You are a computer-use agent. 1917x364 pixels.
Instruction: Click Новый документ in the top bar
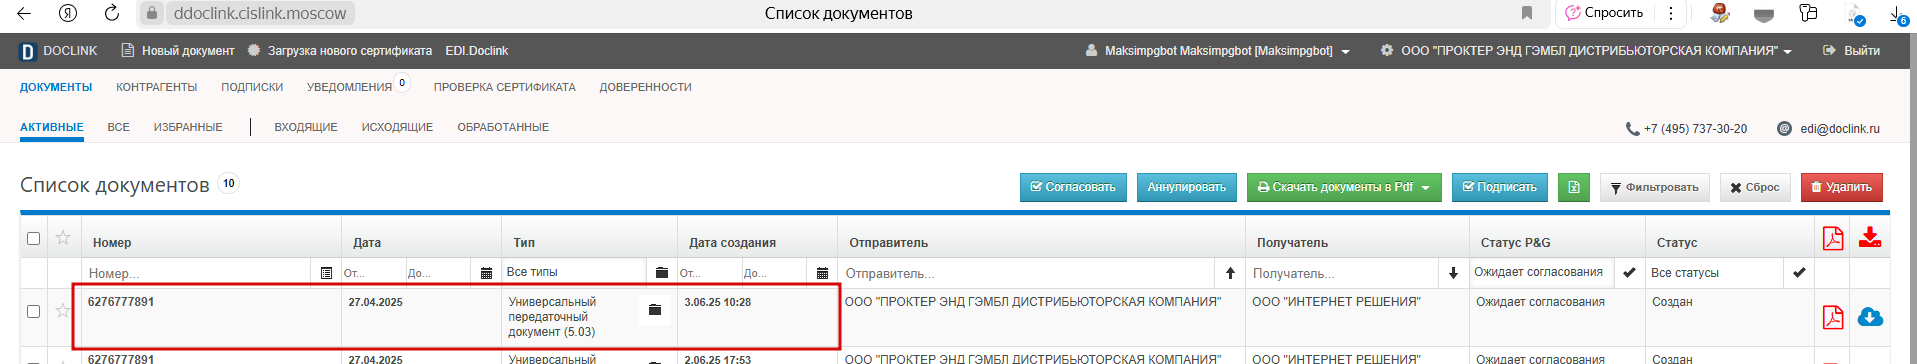pos(178,51)
